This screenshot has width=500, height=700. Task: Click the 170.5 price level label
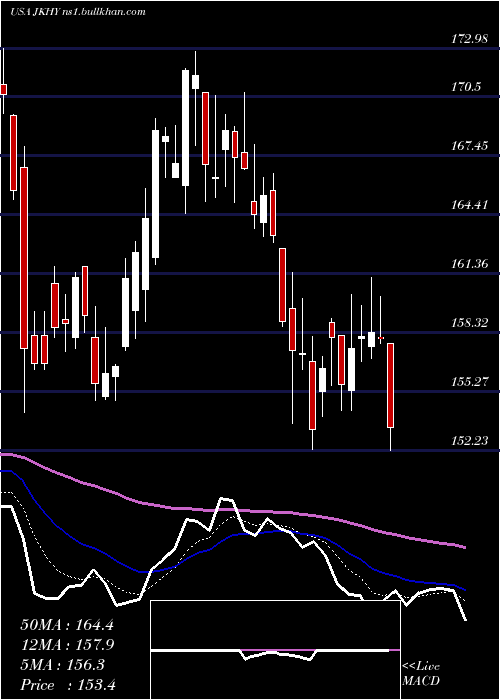pos(466,87)
